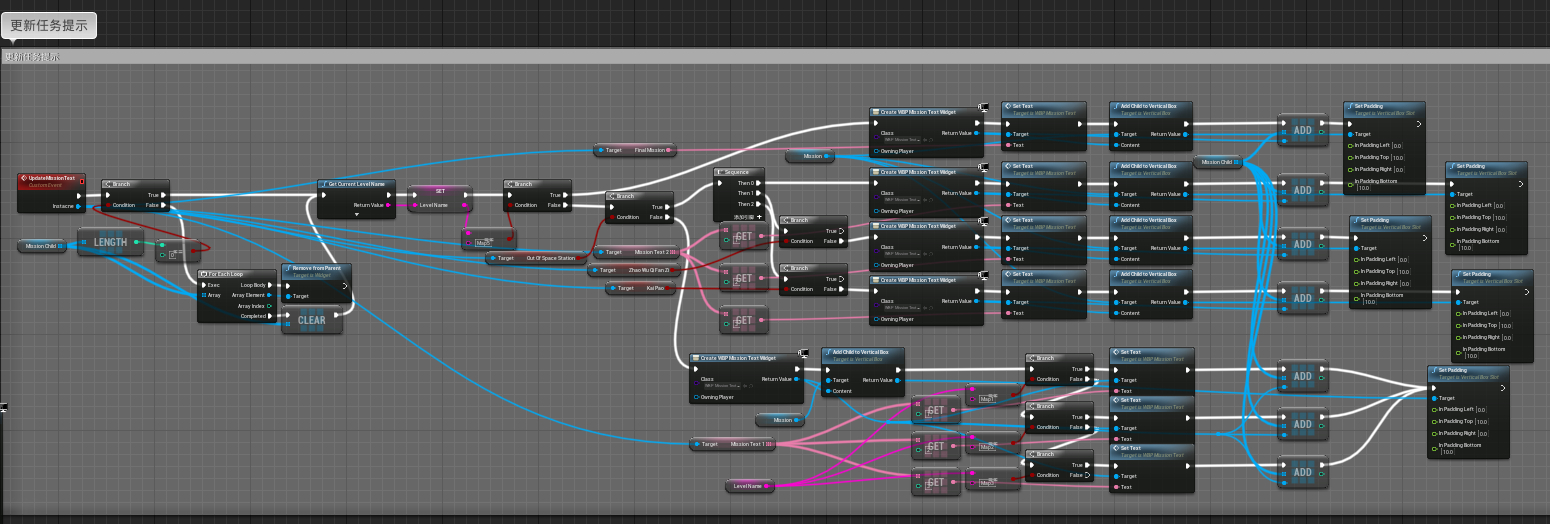Select the Get Current Level Name function node
The image size is (1550, 524).
357,185
